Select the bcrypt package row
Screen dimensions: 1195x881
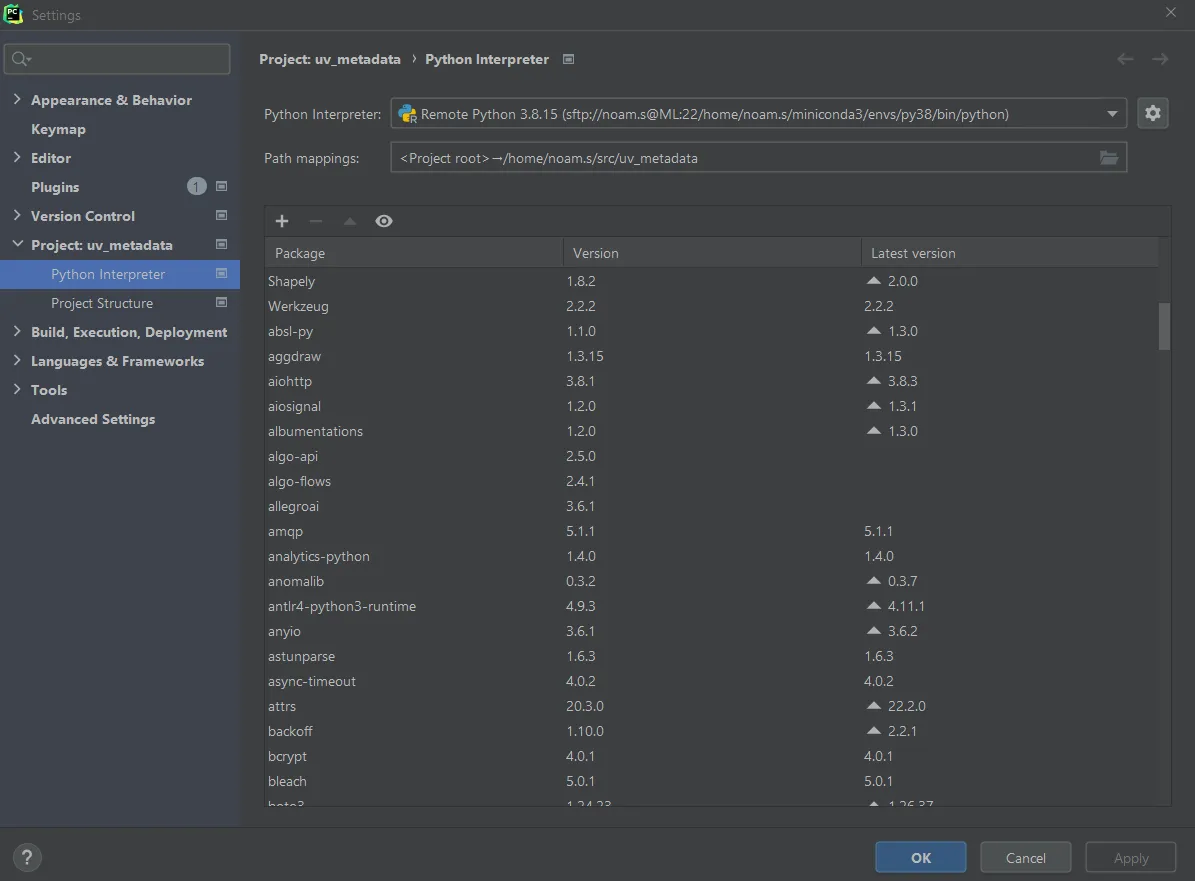(712, 756)
